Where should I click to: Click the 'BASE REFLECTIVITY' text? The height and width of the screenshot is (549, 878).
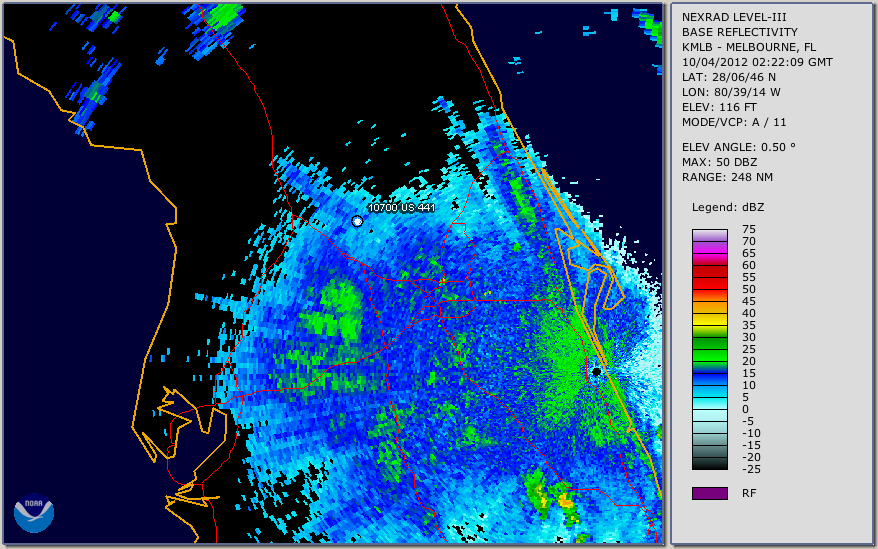(739, 32)
